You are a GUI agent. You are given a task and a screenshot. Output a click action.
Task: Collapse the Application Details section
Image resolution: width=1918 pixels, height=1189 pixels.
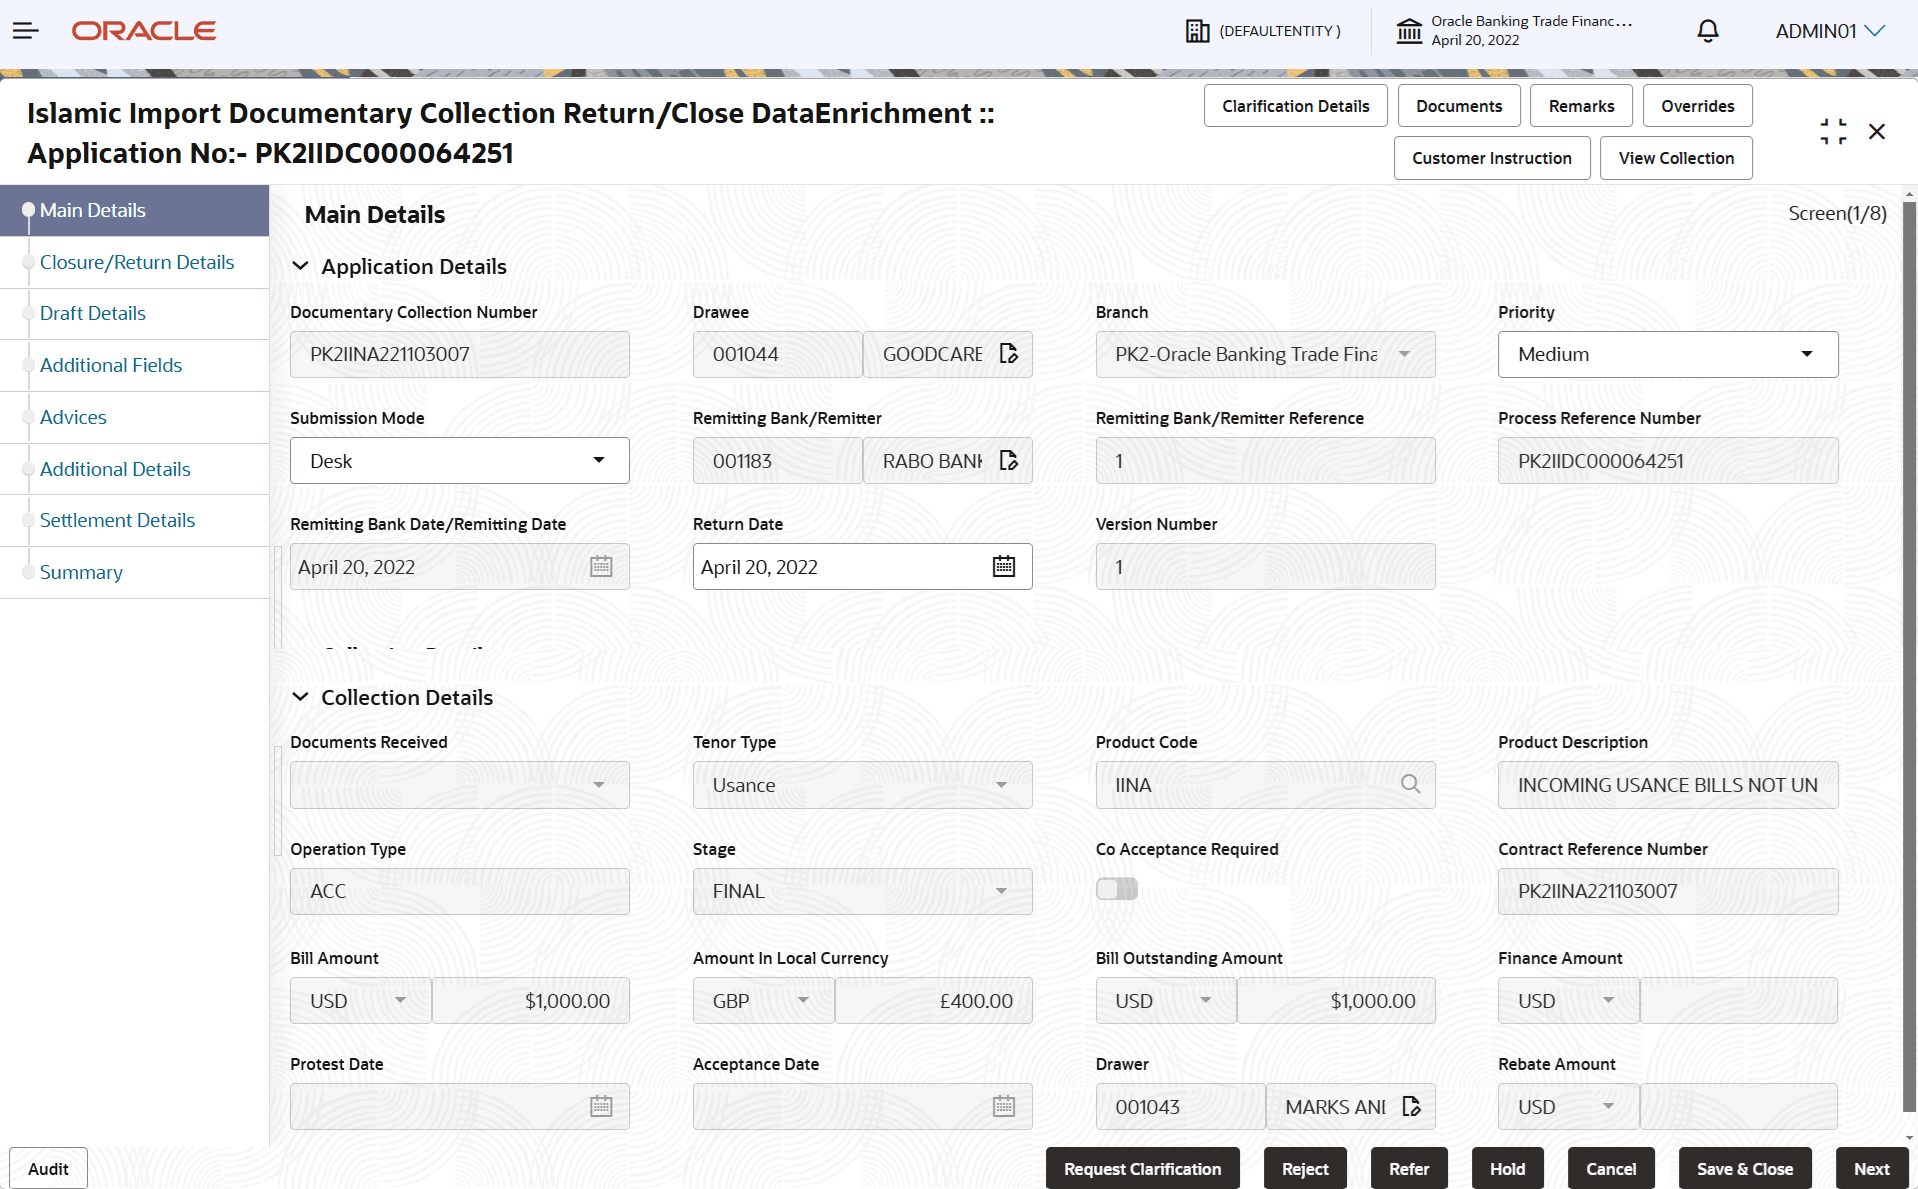[x=300, y=266]
